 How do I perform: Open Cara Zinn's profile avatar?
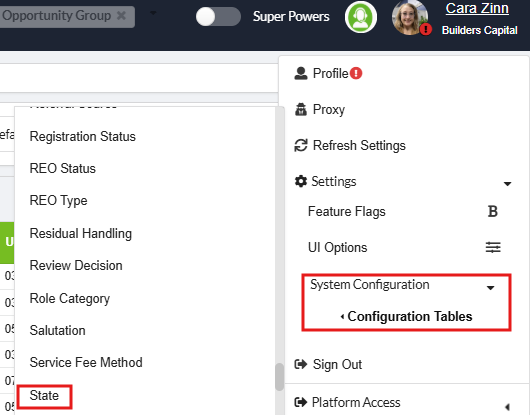410,18
